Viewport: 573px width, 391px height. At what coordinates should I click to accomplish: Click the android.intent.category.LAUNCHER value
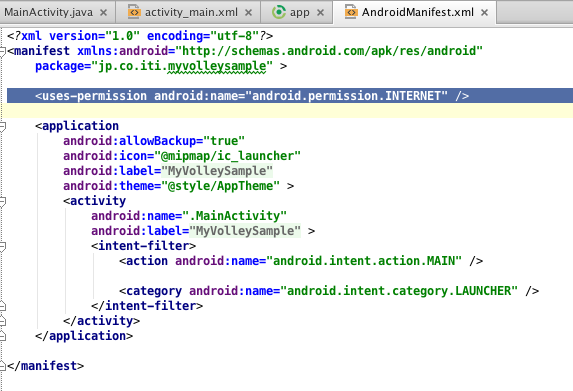tap(399, 291)
